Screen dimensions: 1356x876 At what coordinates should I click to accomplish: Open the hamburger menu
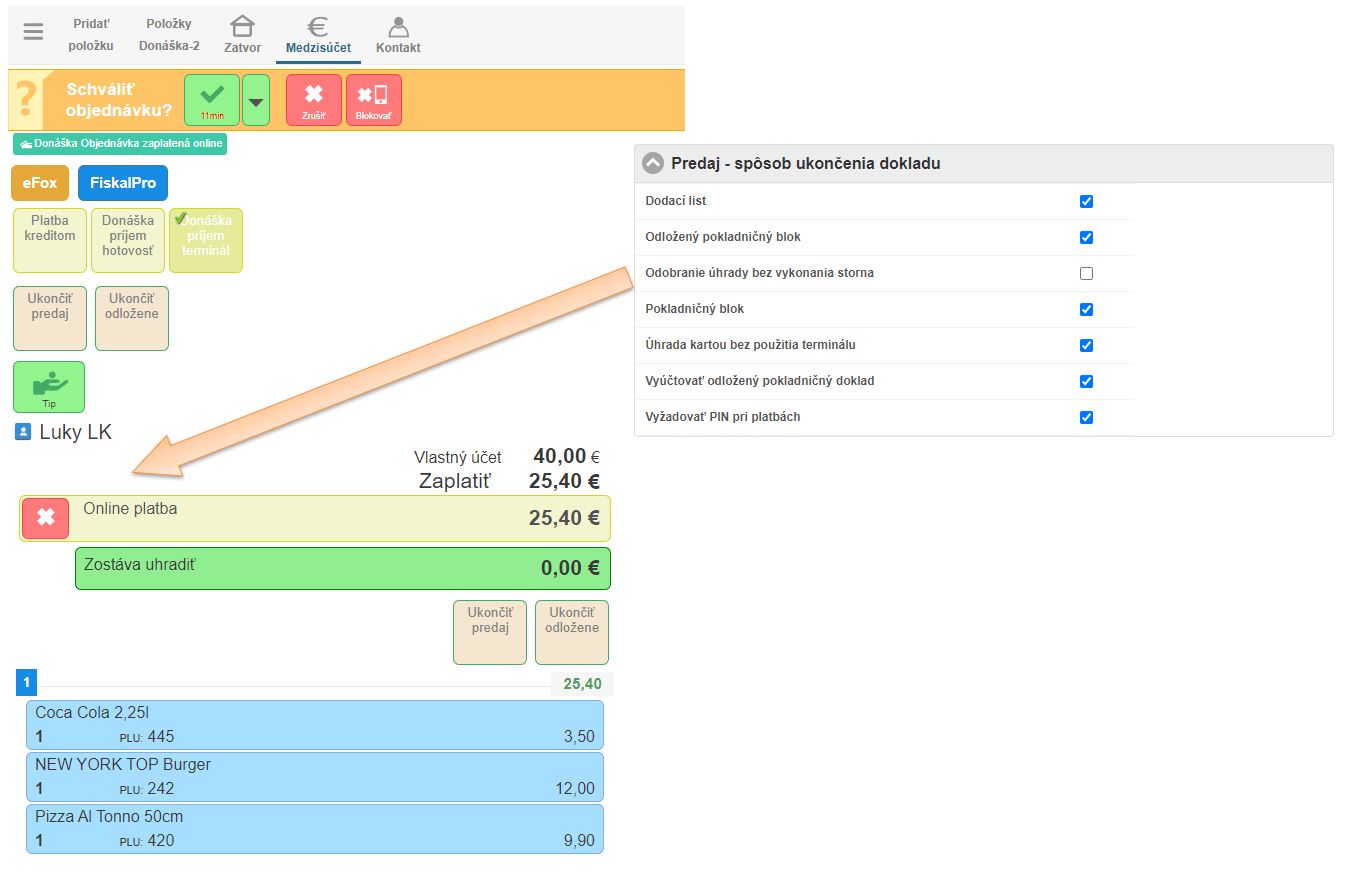pyautogui.click(x=33, y=32)
